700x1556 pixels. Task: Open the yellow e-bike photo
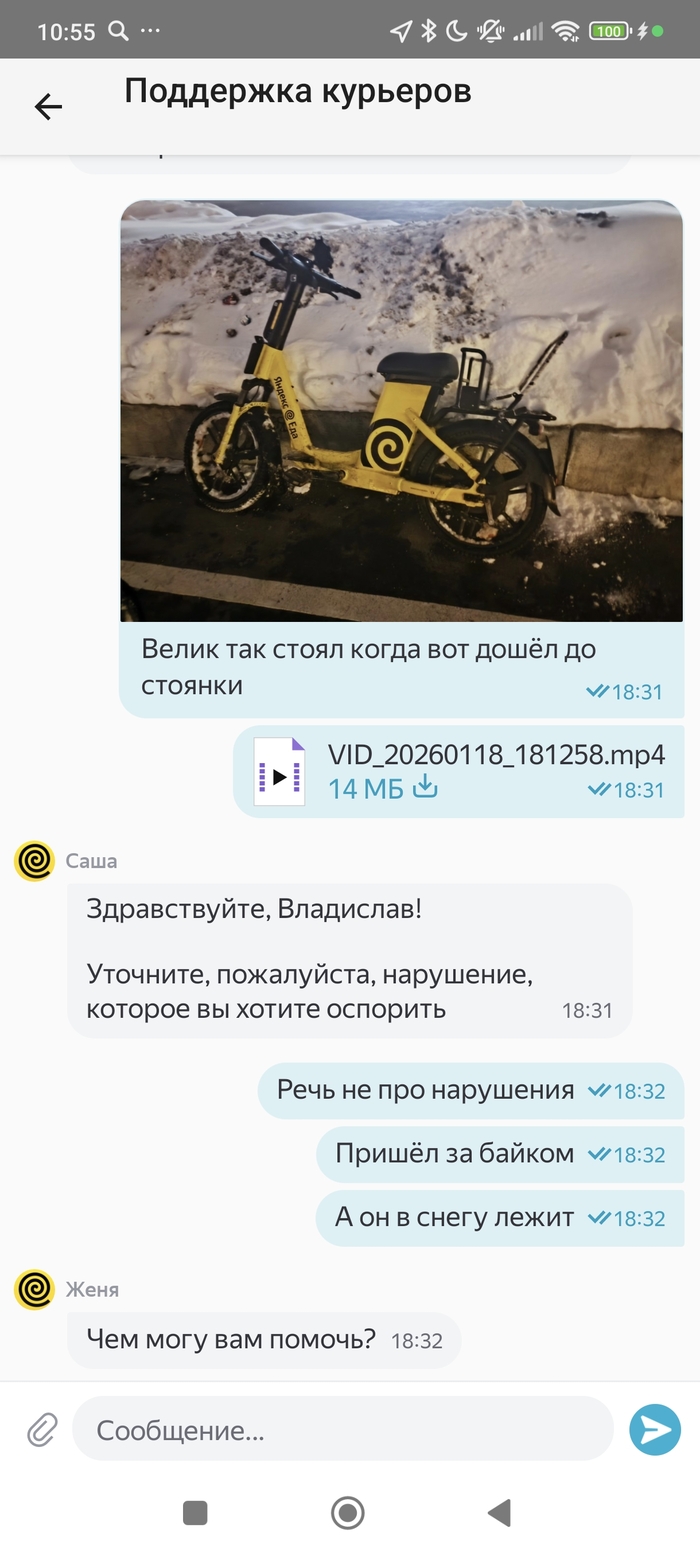401,411
